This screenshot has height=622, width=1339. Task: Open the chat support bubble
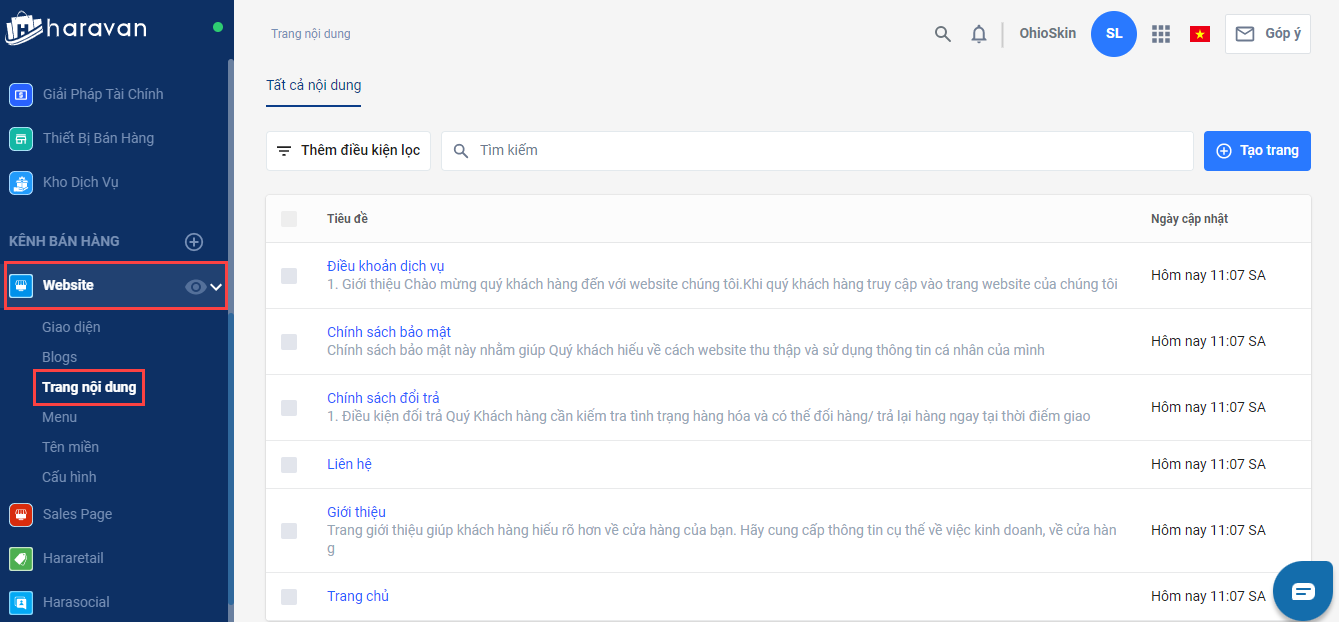coord(1303,591)
